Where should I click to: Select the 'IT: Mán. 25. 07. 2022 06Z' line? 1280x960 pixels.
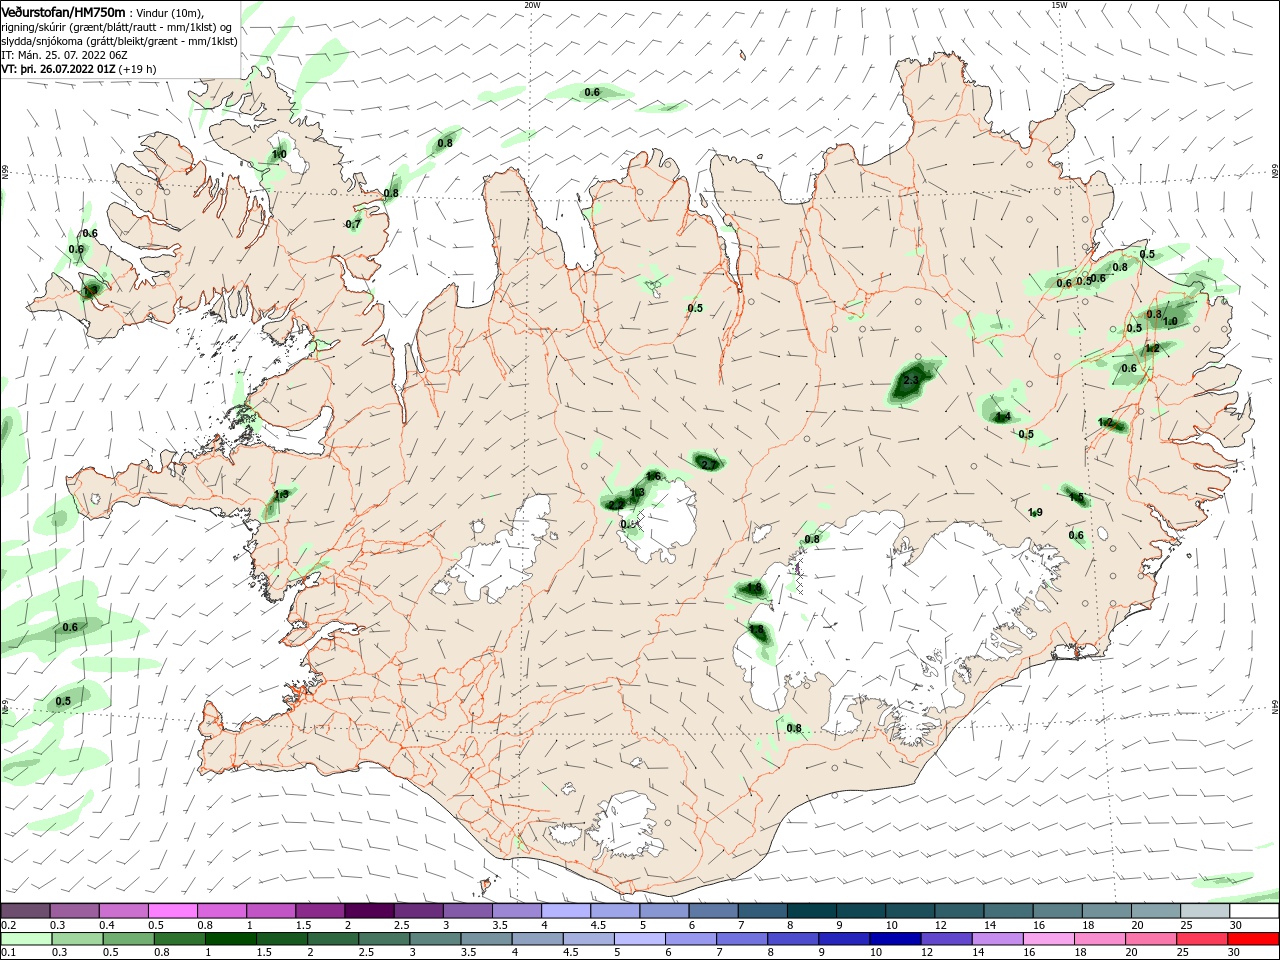click(x=64, y=55)
